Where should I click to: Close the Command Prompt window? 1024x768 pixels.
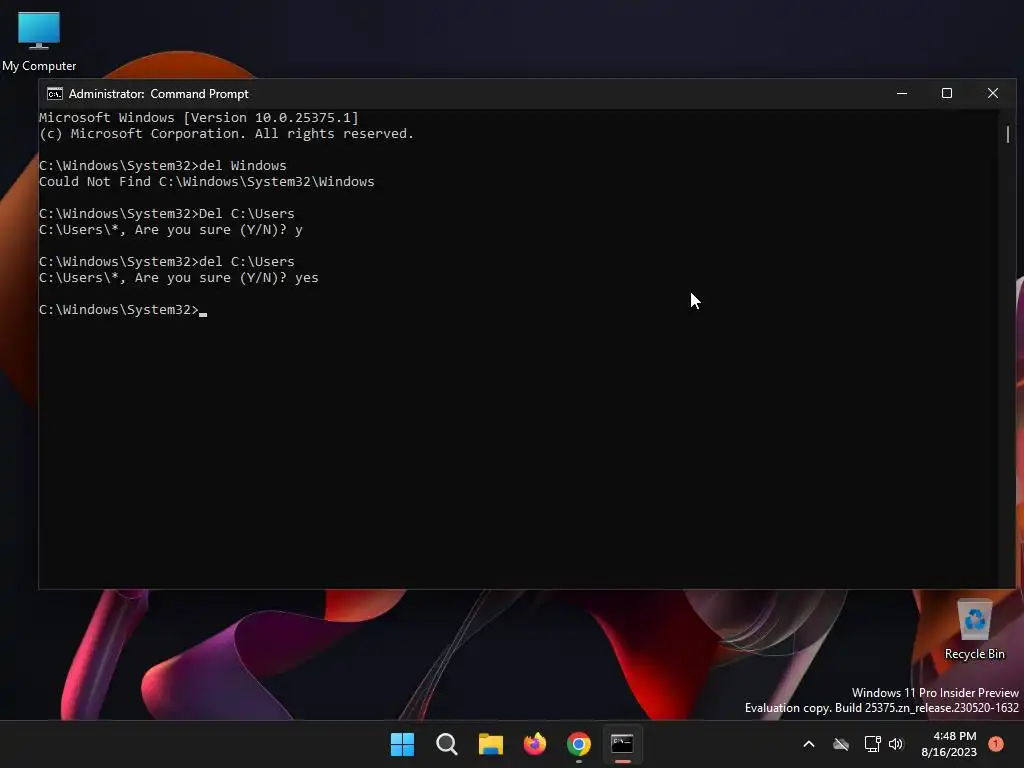click(x=993, y=93)
